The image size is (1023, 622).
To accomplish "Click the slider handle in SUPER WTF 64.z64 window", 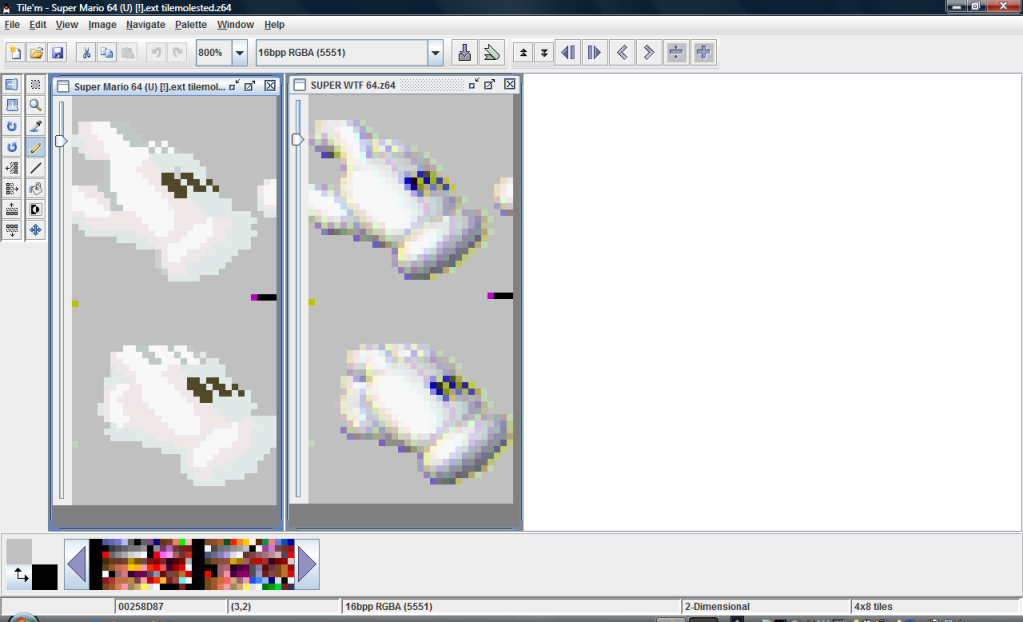I will (297, 141).
